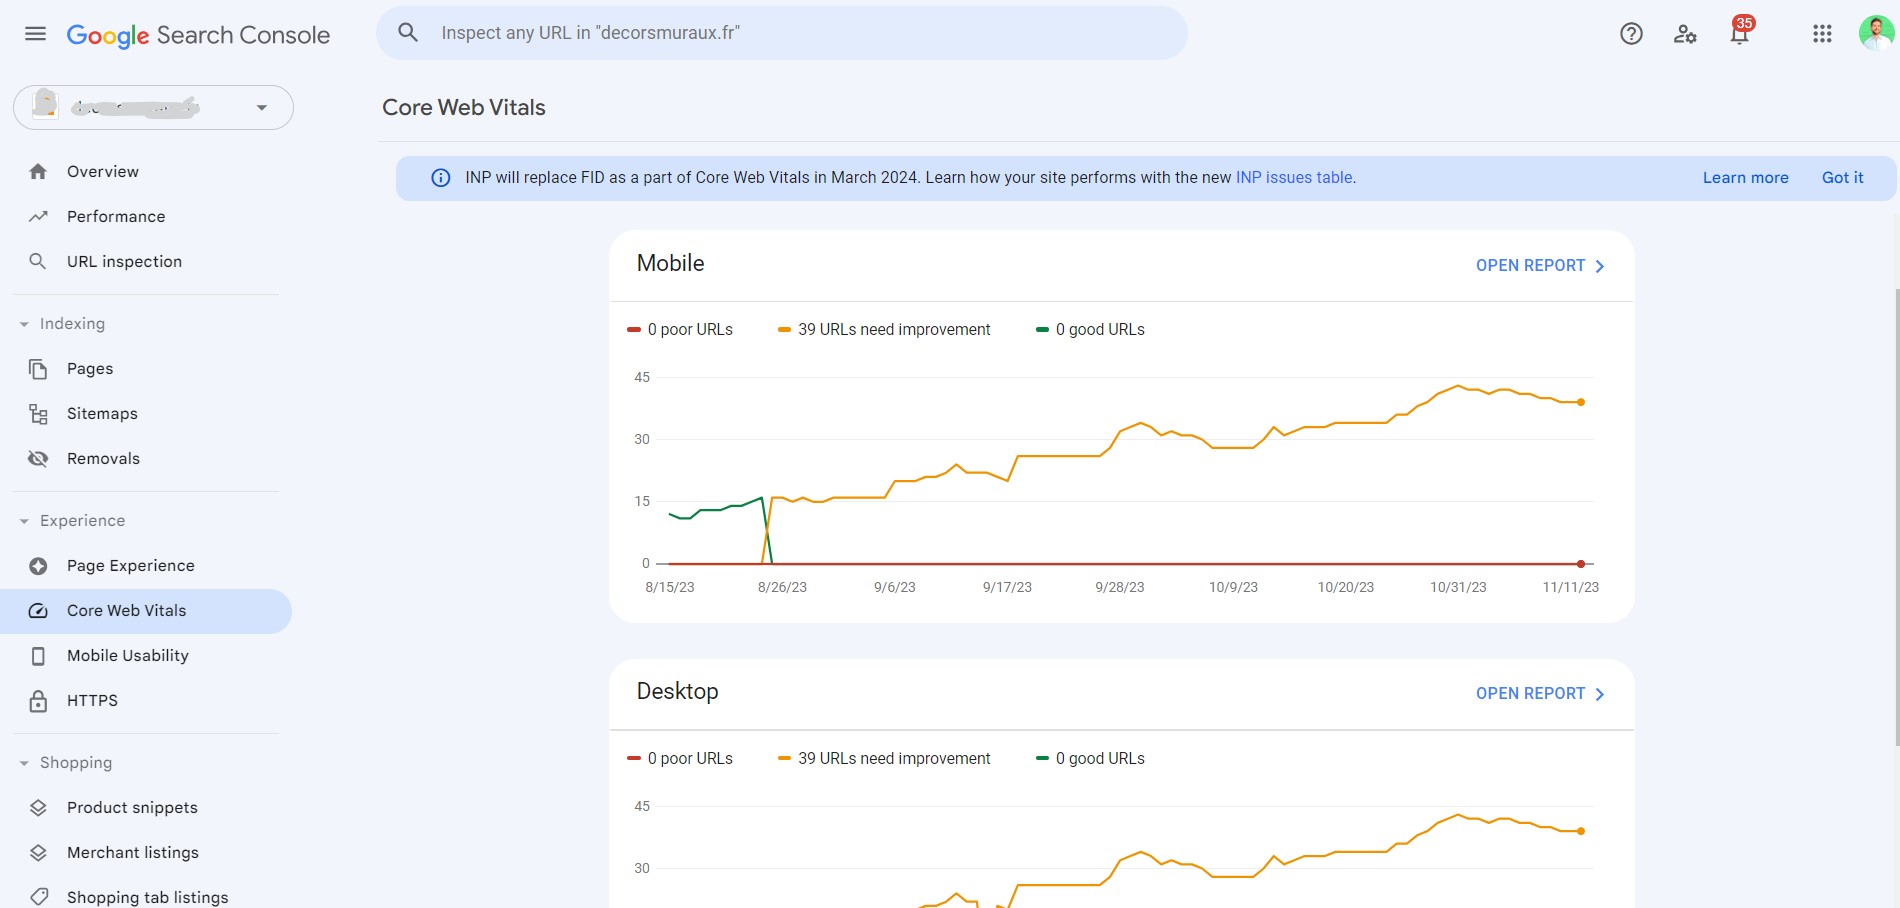This screenshot has width=1900, height=908.
Task: Click the URL inspection search field
Action: (x=780, y=32)
